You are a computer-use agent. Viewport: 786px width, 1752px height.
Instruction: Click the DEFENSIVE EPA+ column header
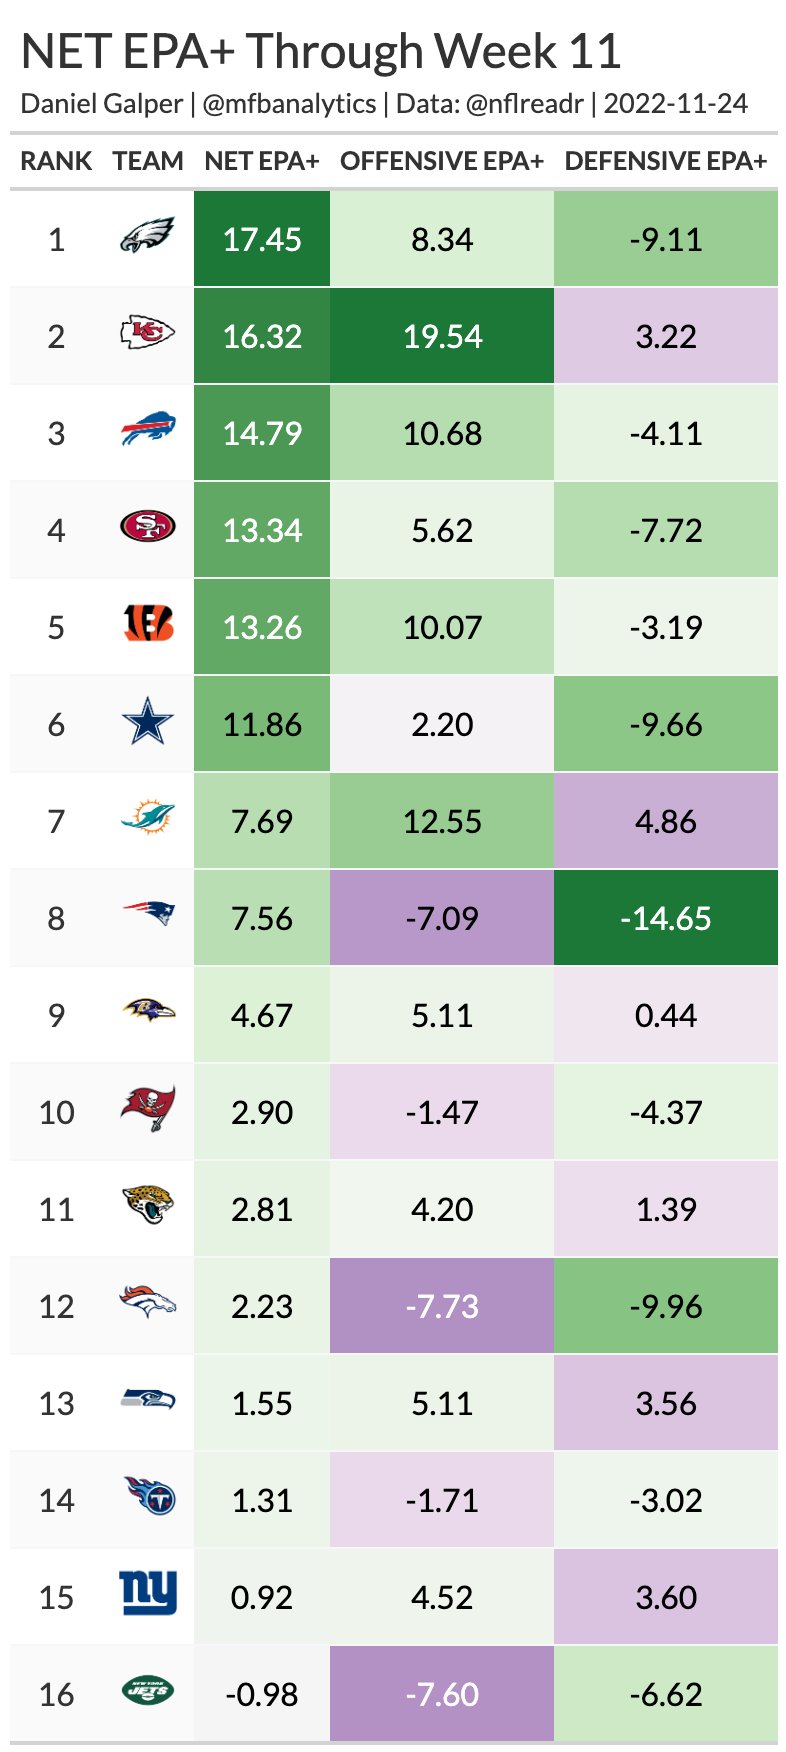tap(666, 161)
